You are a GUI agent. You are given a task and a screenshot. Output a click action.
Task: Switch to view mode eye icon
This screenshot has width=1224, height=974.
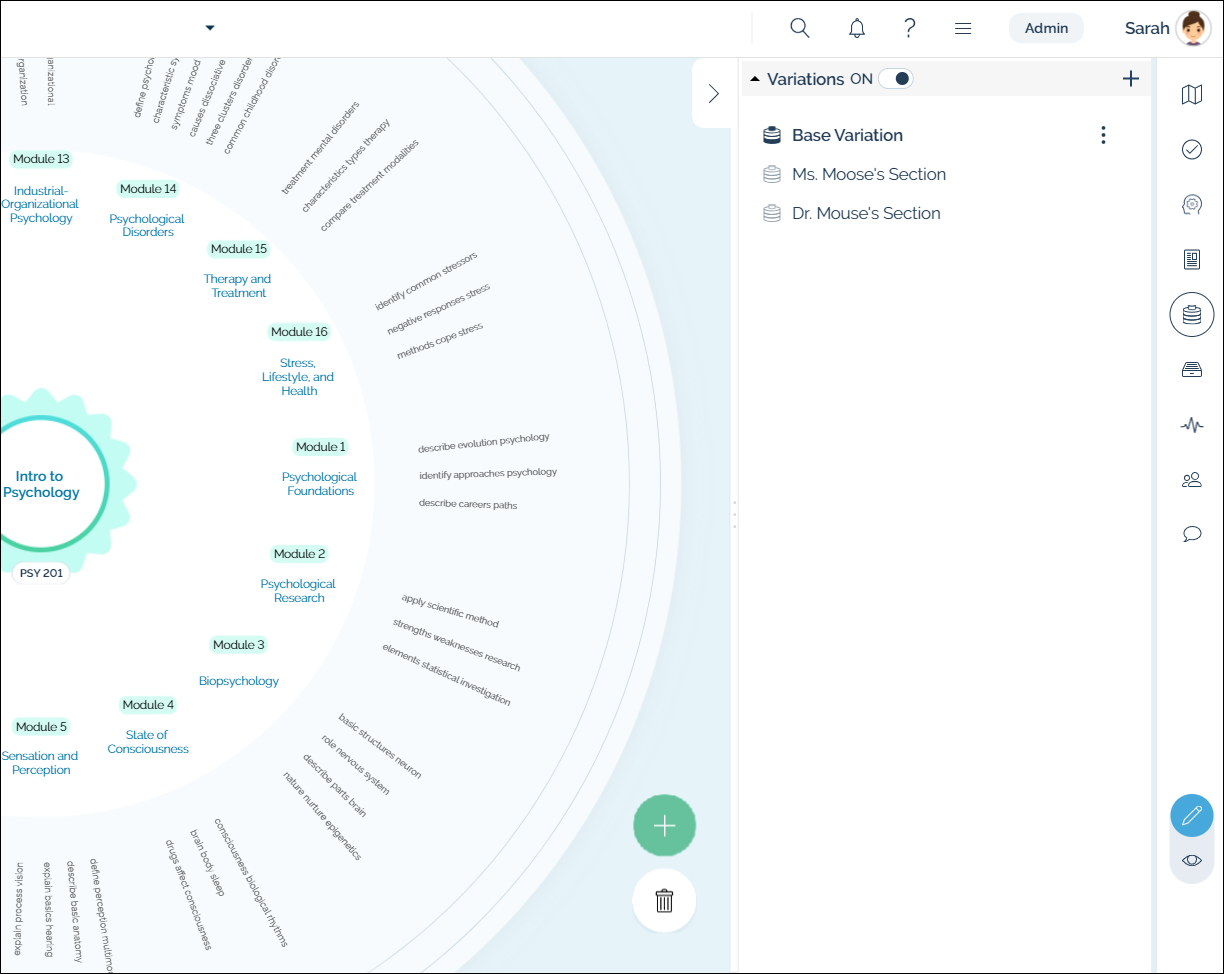pyautogui.click(x=1191, y=860)
